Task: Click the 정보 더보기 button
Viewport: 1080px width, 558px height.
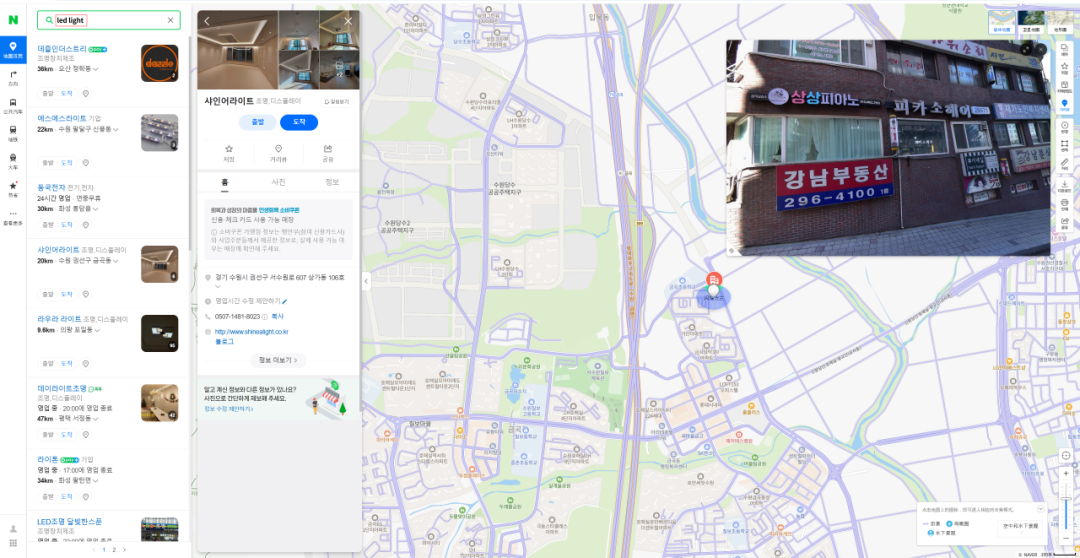Action: coord(278,360)
